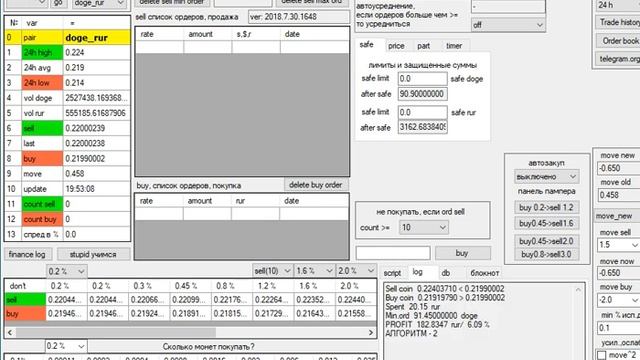Click the safe doge safe limit field
The height and width of the screenshot is (360, 640).
[x=422, y=78]
